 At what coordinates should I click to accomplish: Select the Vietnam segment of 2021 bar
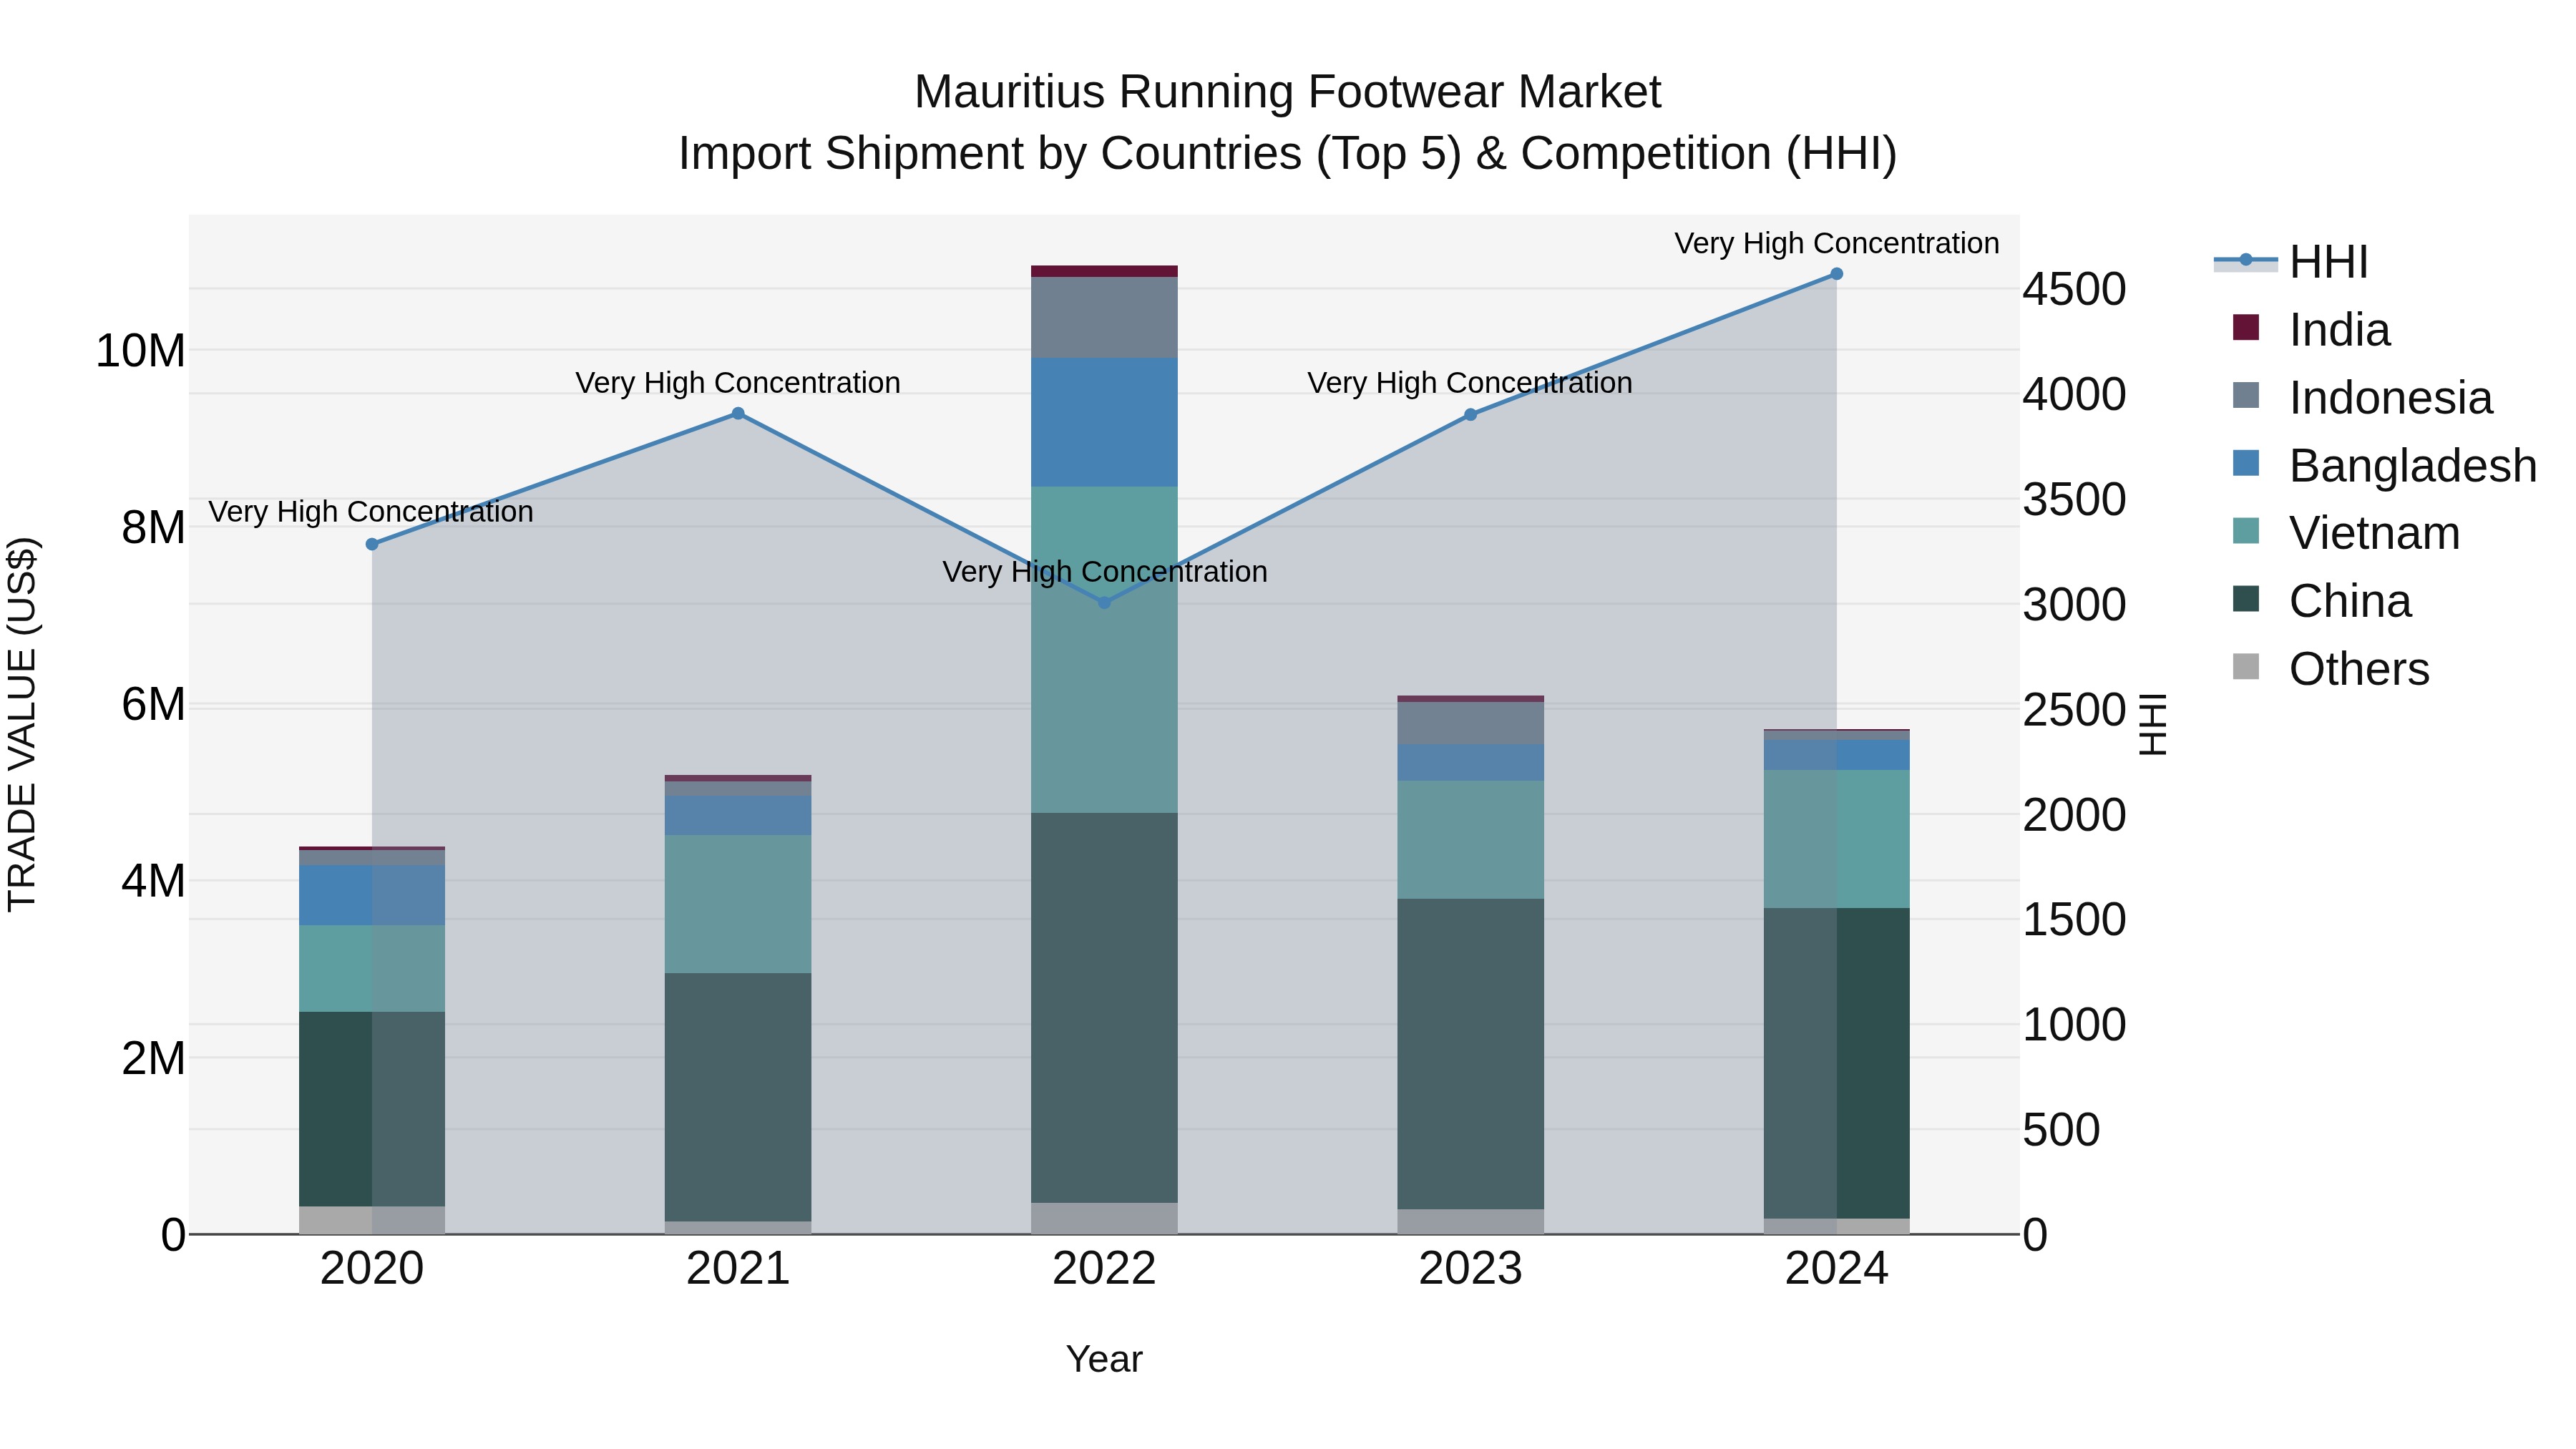pos(738,904)
